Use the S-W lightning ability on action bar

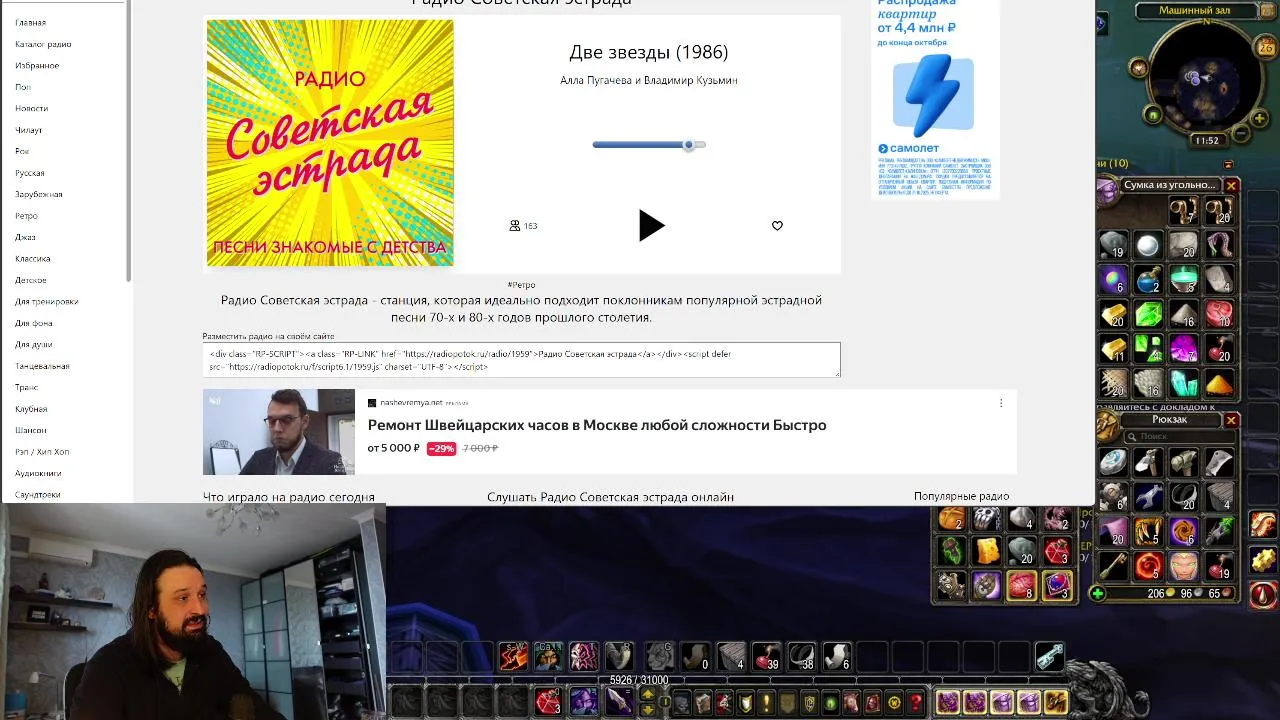point(514,656)
